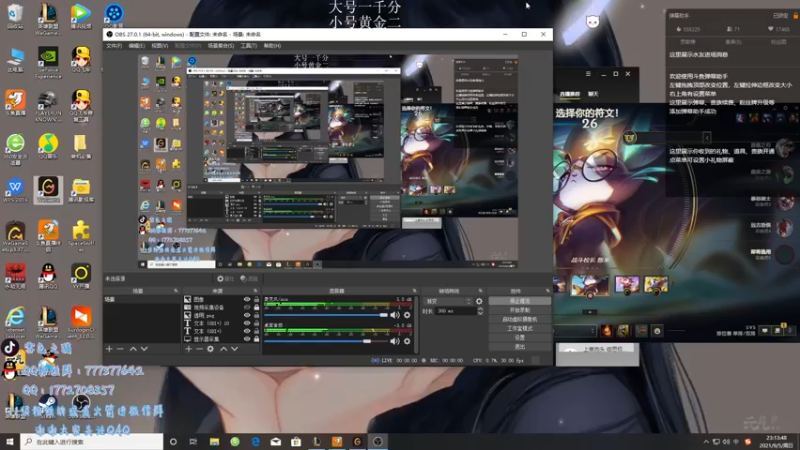Open the Tencent QQ penguin desktop icon
Screen dimensions: 800x450
48,277
